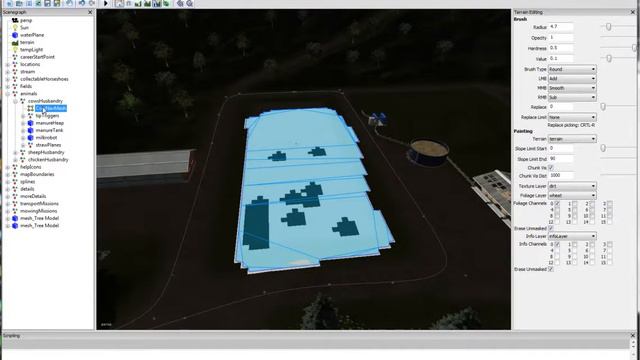Open the MMB Smooth dropdown

572,88
